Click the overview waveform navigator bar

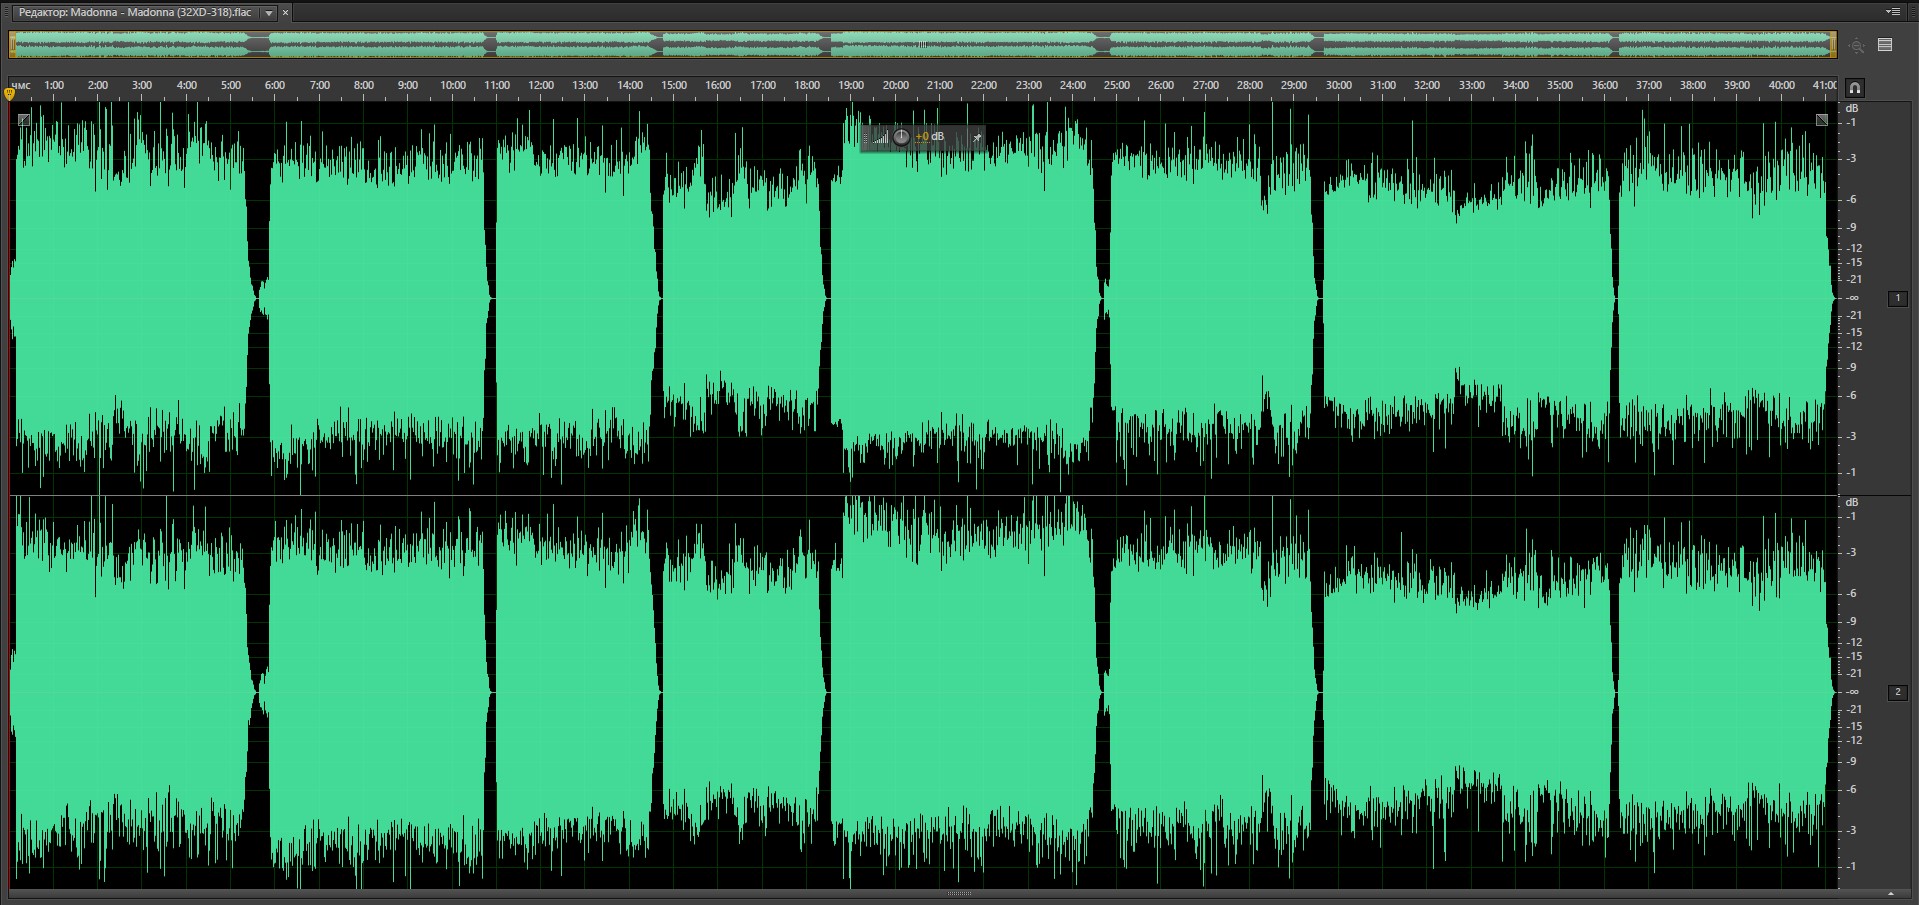coord(920,45)
